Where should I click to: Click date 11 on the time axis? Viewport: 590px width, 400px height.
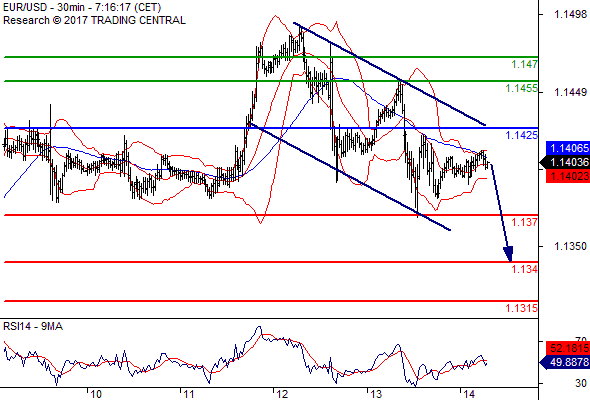189,394
